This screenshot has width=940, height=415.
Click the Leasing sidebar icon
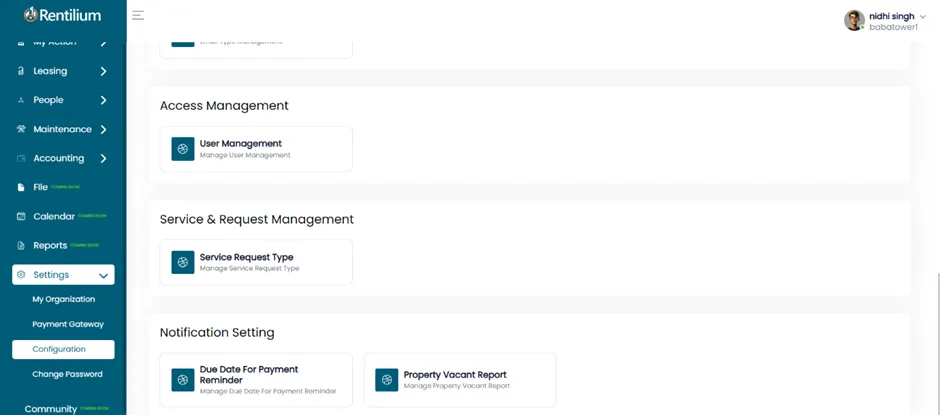click(21, 71)
